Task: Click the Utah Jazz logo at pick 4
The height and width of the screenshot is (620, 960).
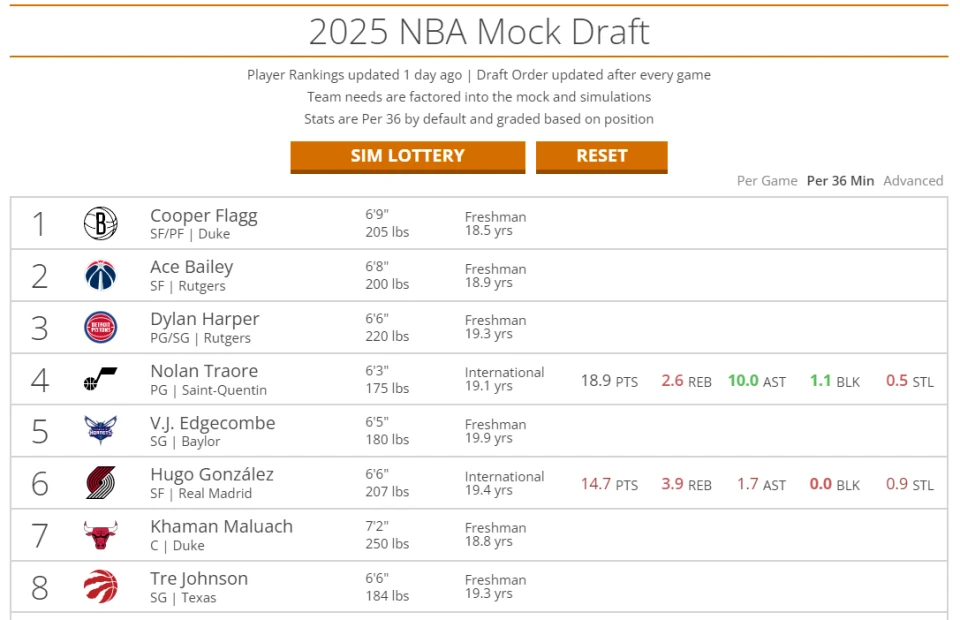Action: coord(100,379)
